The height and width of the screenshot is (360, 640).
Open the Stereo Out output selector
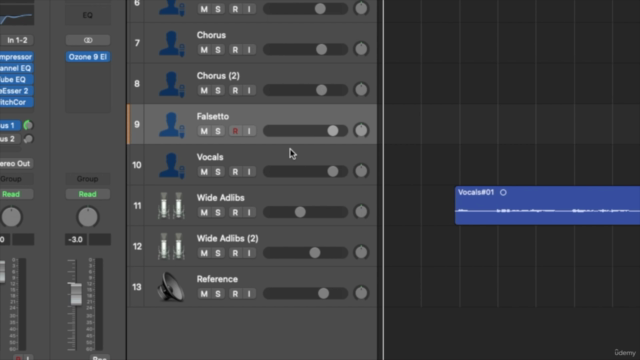(x=17, y=164)
